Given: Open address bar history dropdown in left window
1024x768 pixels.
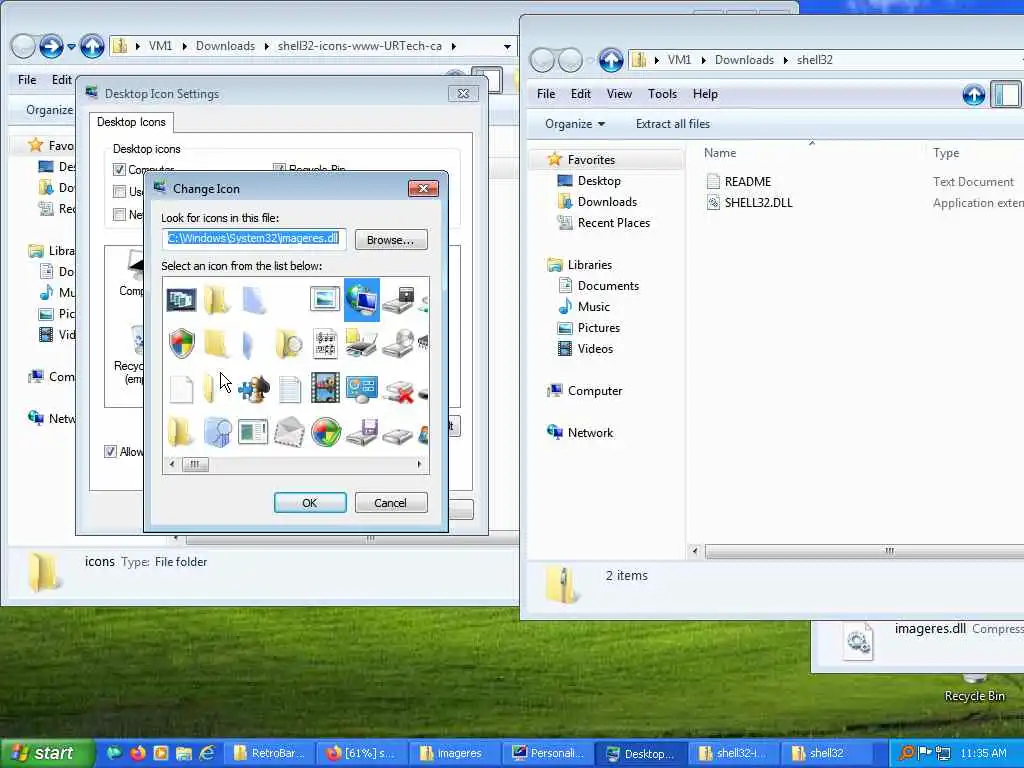Looking at the screenshot, I should [507, 46].
